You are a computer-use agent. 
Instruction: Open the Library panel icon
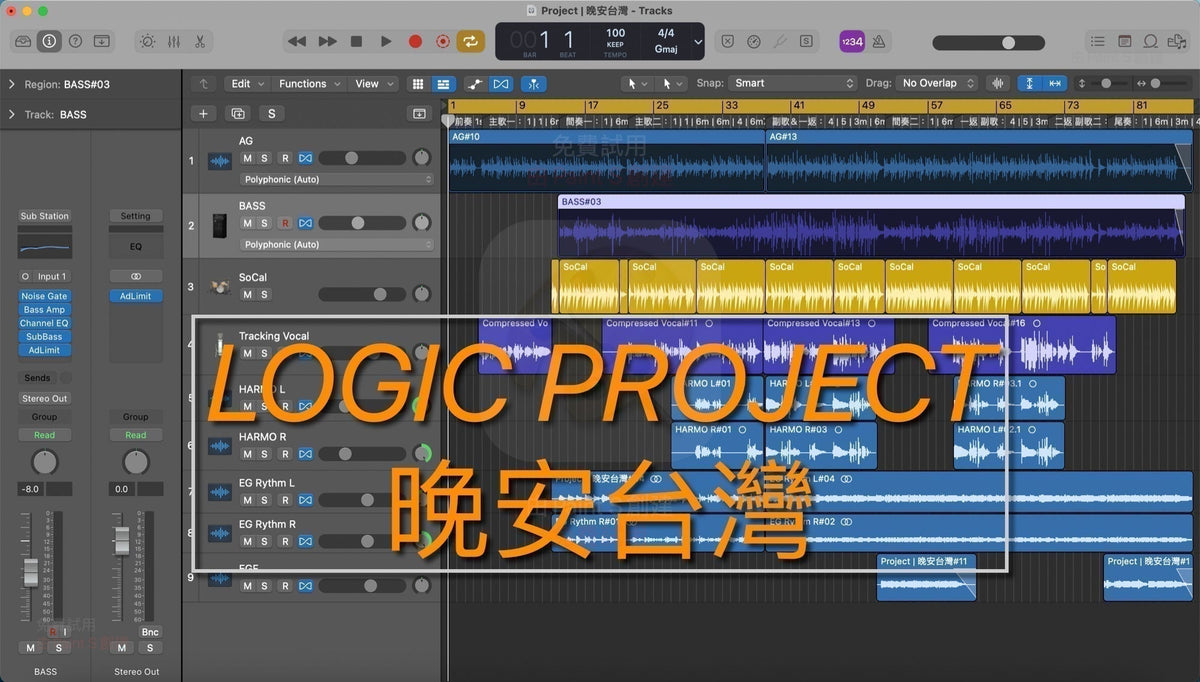click(x=22, y=41)
